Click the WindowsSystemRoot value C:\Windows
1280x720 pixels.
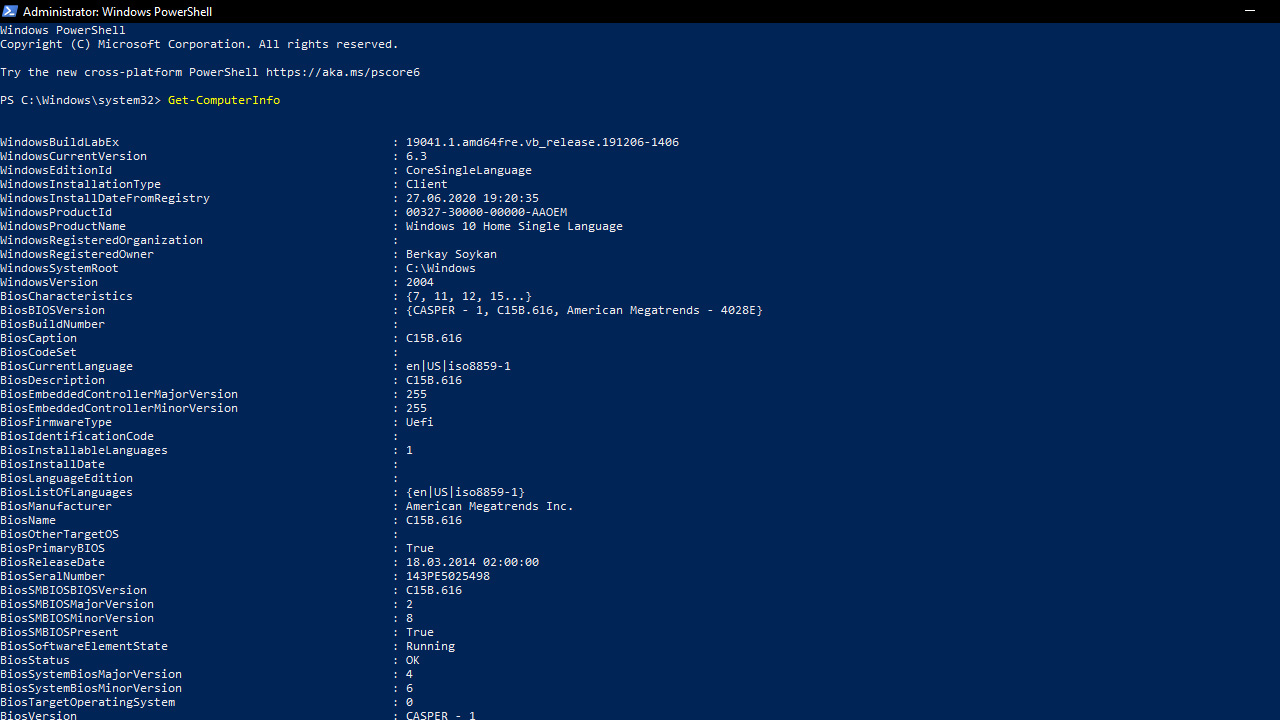coord(441,268)
